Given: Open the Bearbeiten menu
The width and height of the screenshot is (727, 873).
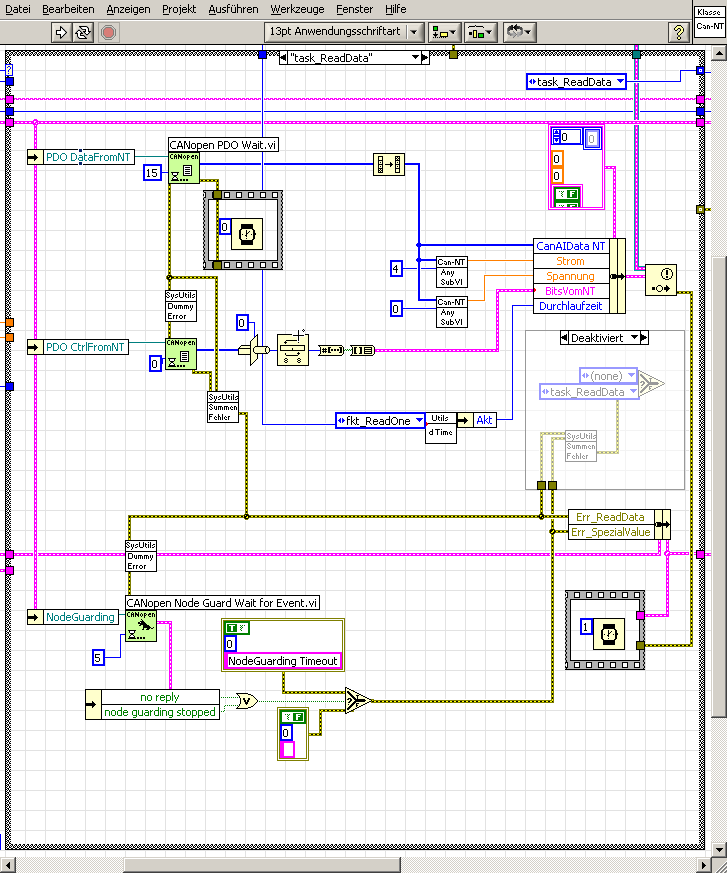Looking at the screenshot, I should (68, 9).
